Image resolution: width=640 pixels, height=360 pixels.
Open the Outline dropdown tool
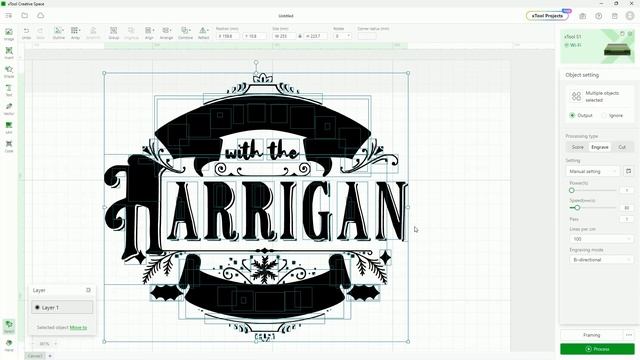click(58, 33)
